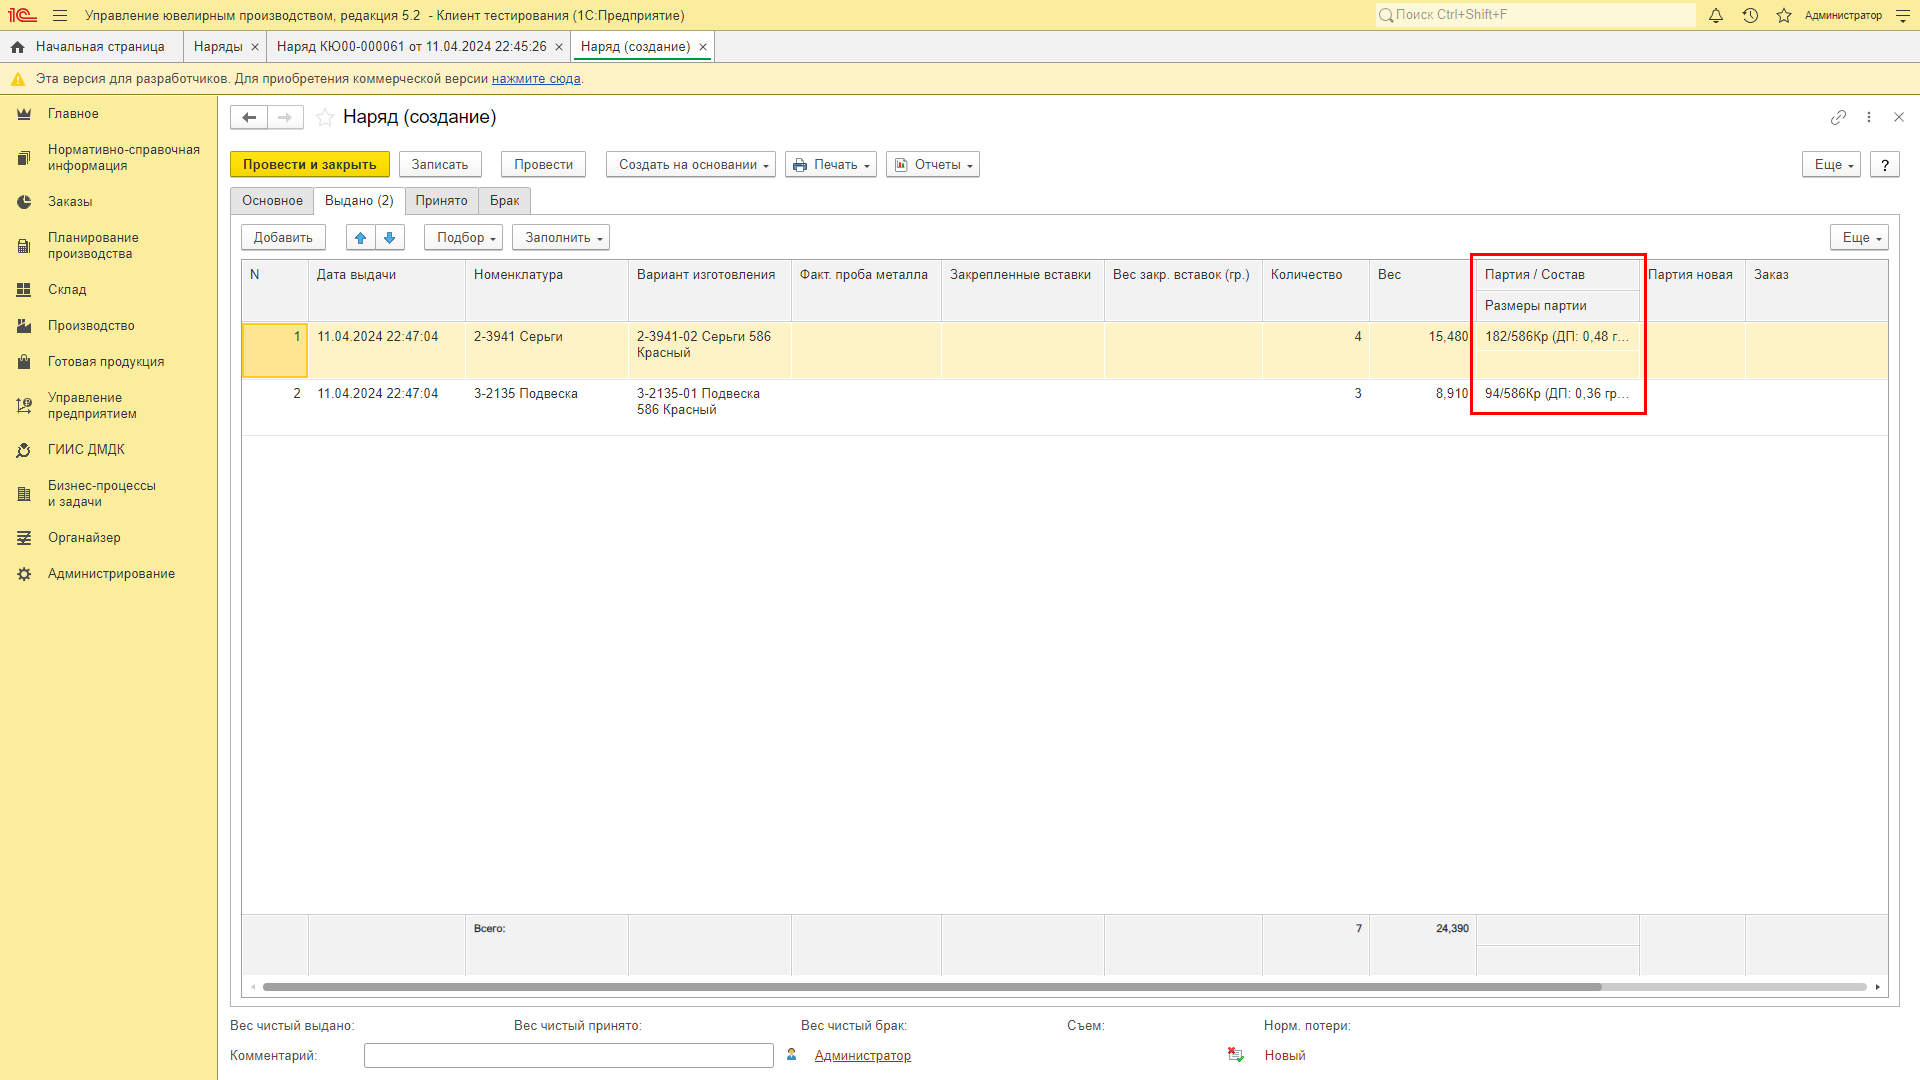Expand Создать на основании dropdown

[690, 165]
